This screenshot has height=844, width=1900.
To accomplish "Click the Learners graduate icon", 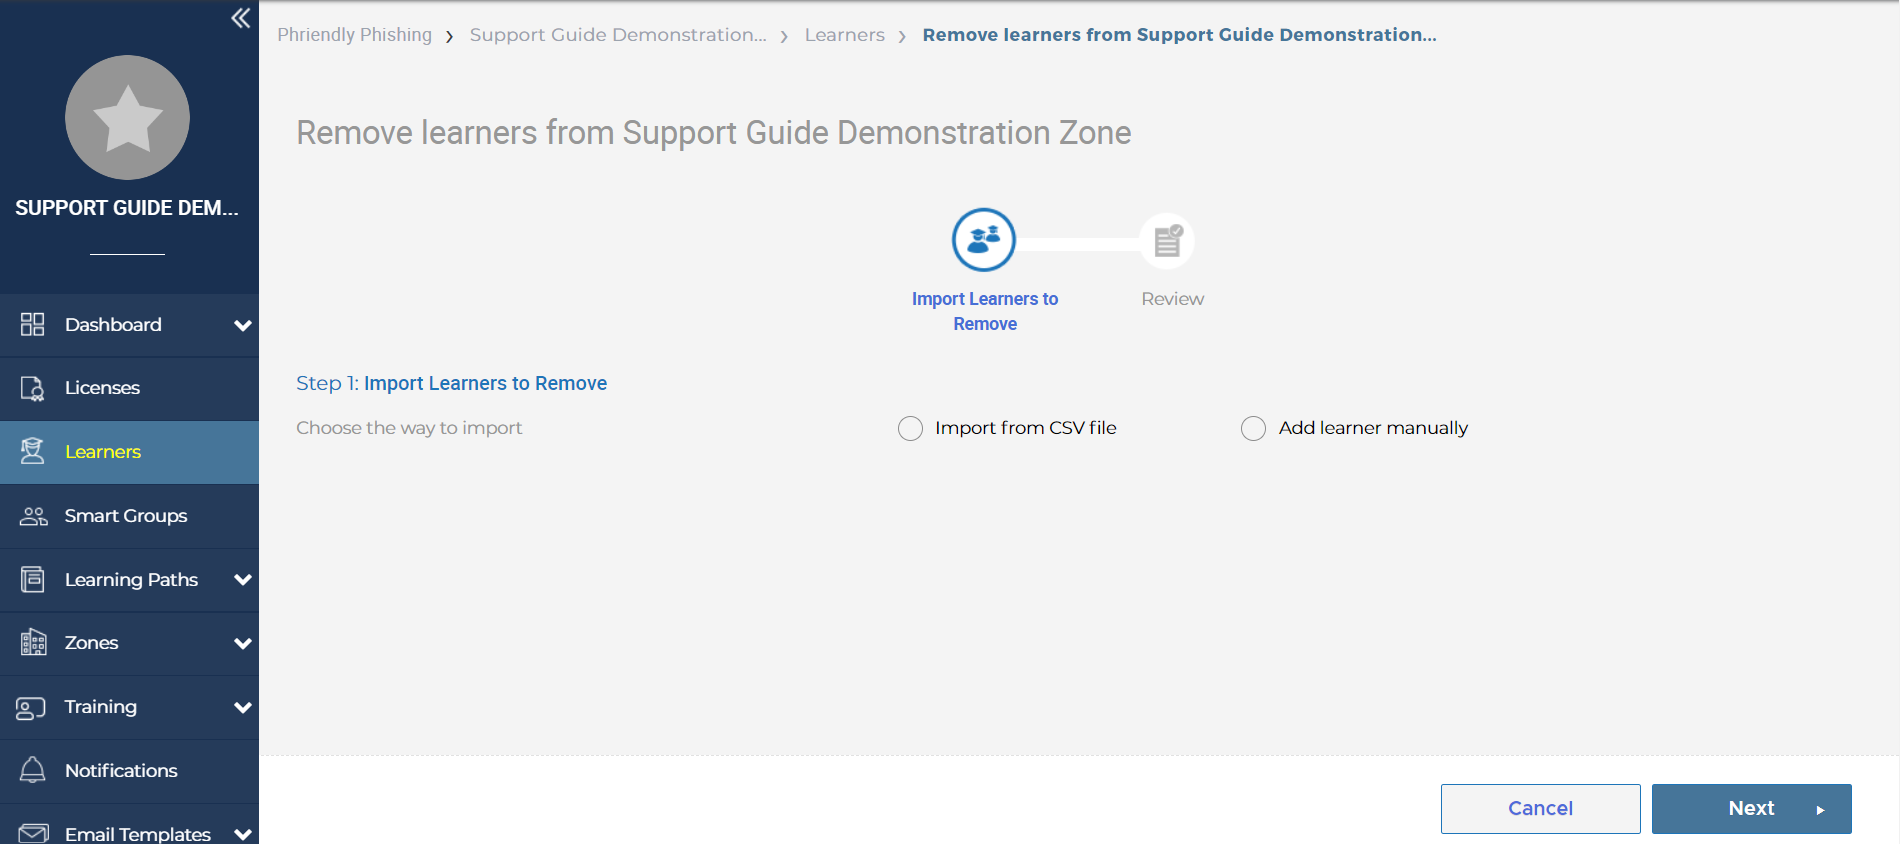I will (32, 451).
